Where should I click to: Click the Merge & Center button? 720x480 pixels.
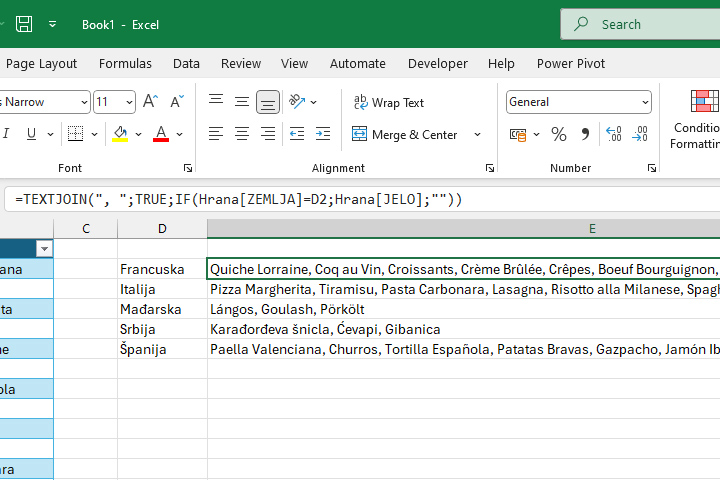pos(405,134)
